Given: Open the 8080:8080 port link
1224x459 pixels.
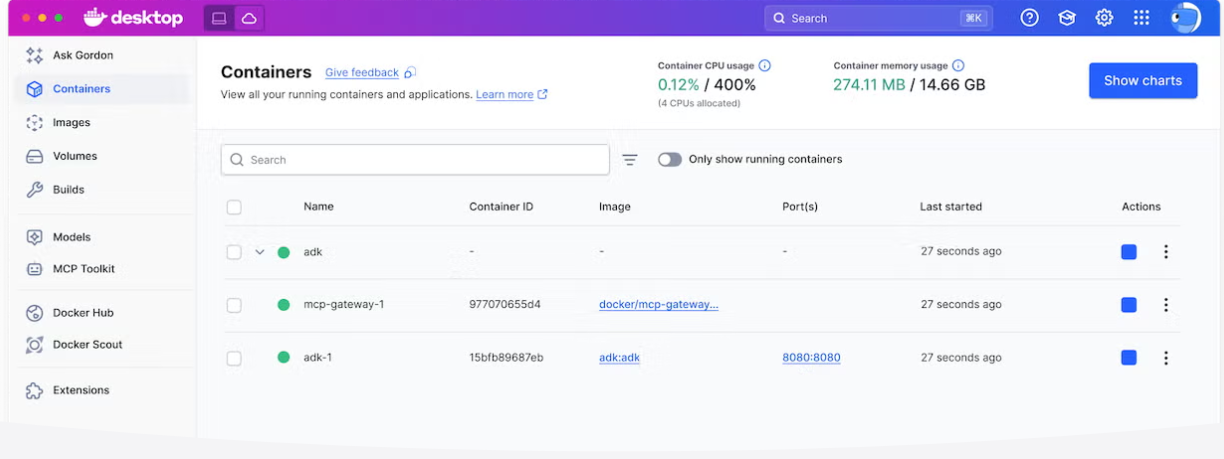Looking at the screenshot, I should [x=811, y=358].
